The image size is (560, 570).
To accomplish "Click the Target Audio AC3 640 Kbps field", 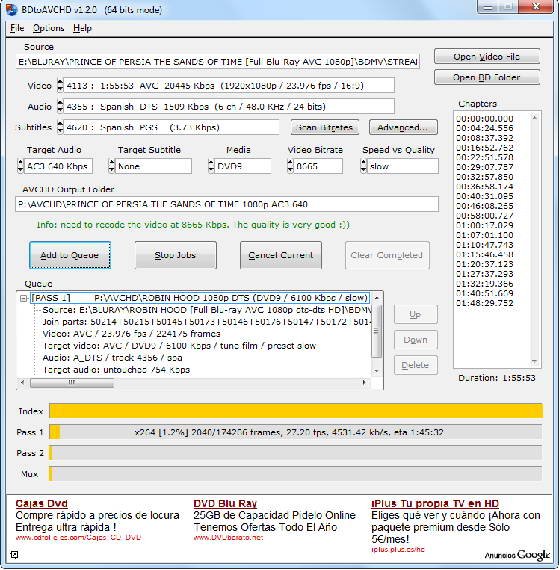I will [58, 166].
